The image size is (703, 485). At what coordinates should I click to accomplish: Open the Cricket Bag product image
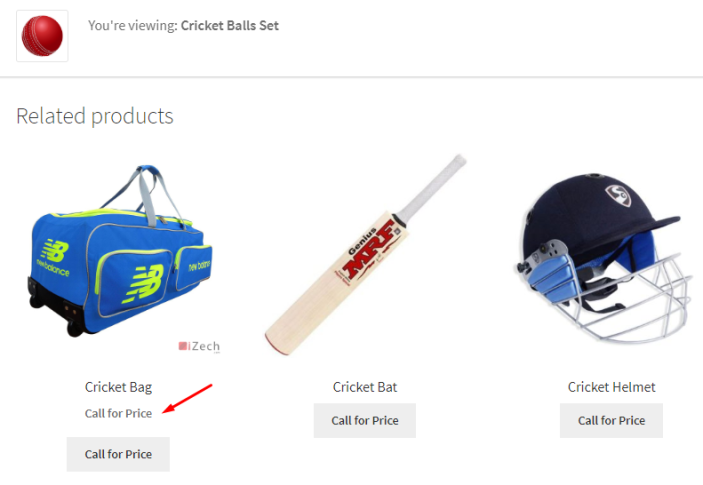tap(119, 255)
